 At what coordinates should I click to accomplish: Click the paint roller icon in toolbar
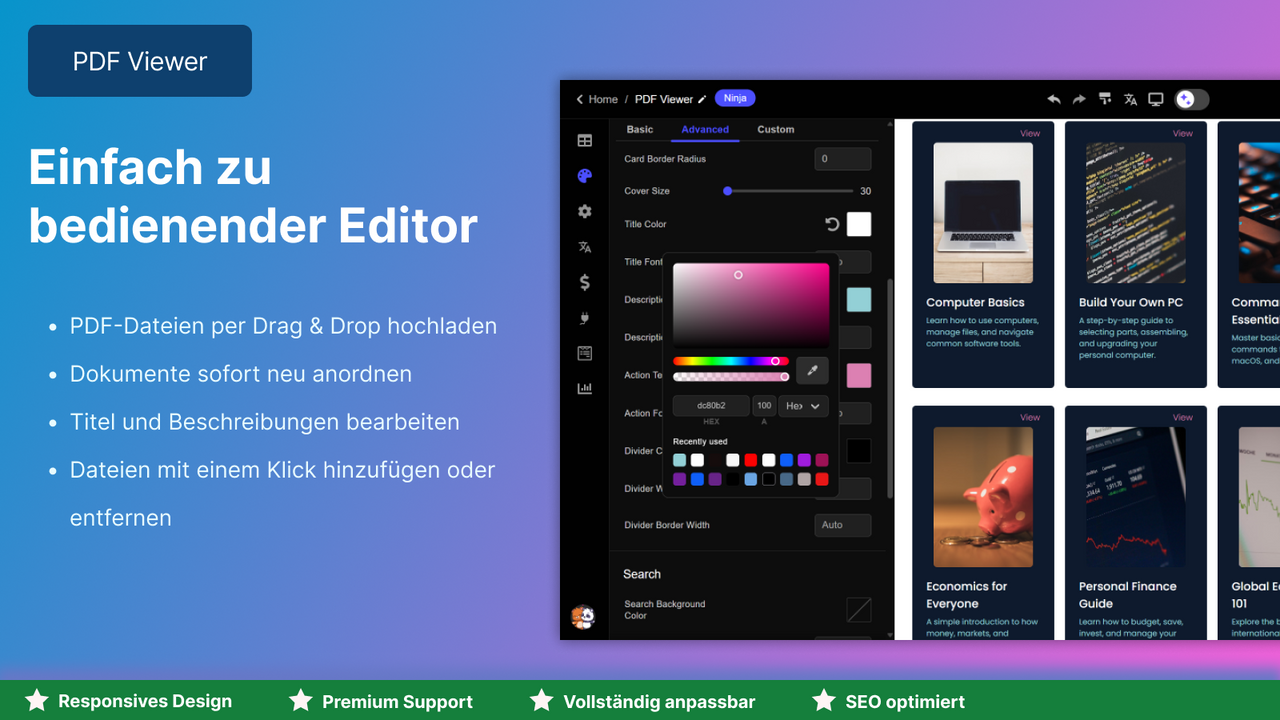pos(1105,99)
